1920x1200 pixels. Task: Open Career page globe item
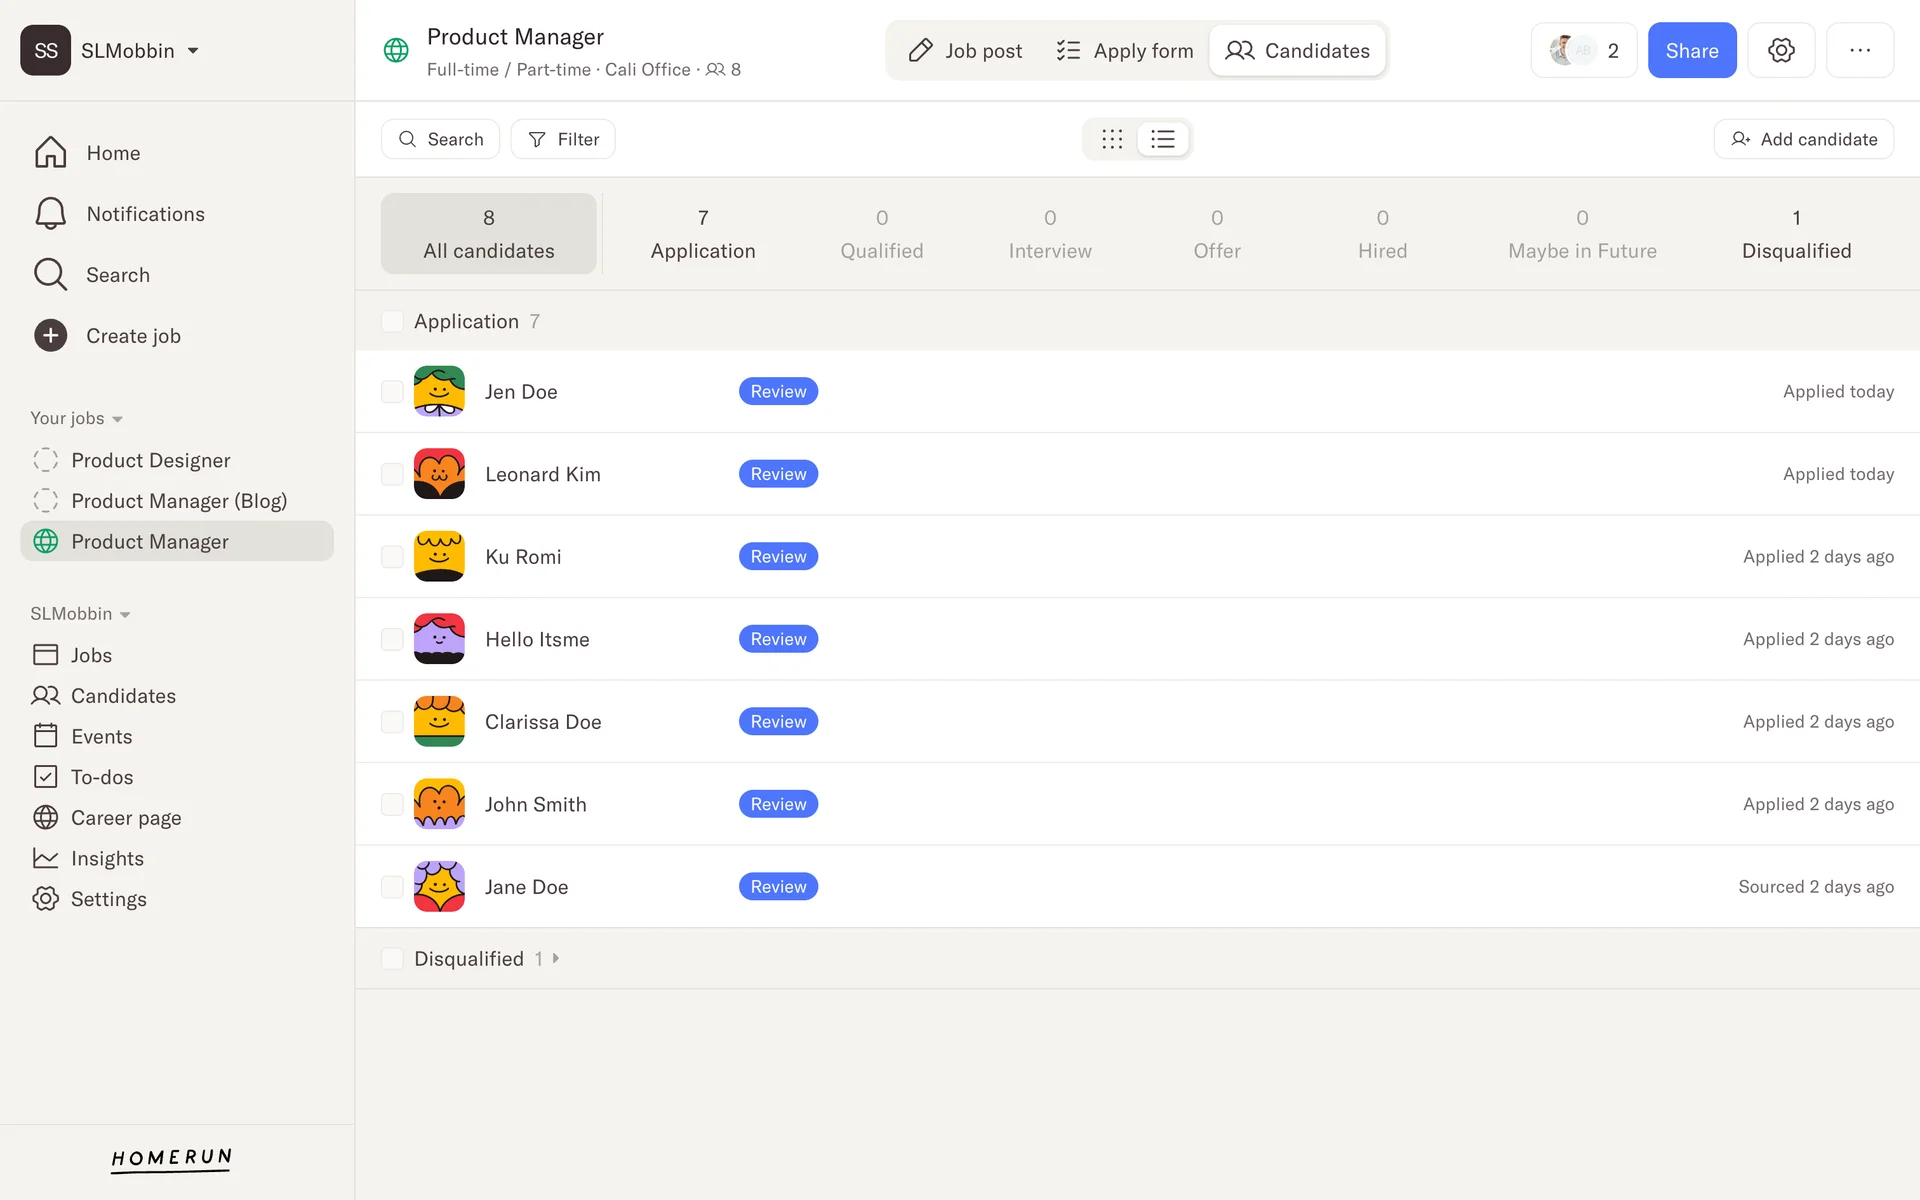[x=46, y=818]
